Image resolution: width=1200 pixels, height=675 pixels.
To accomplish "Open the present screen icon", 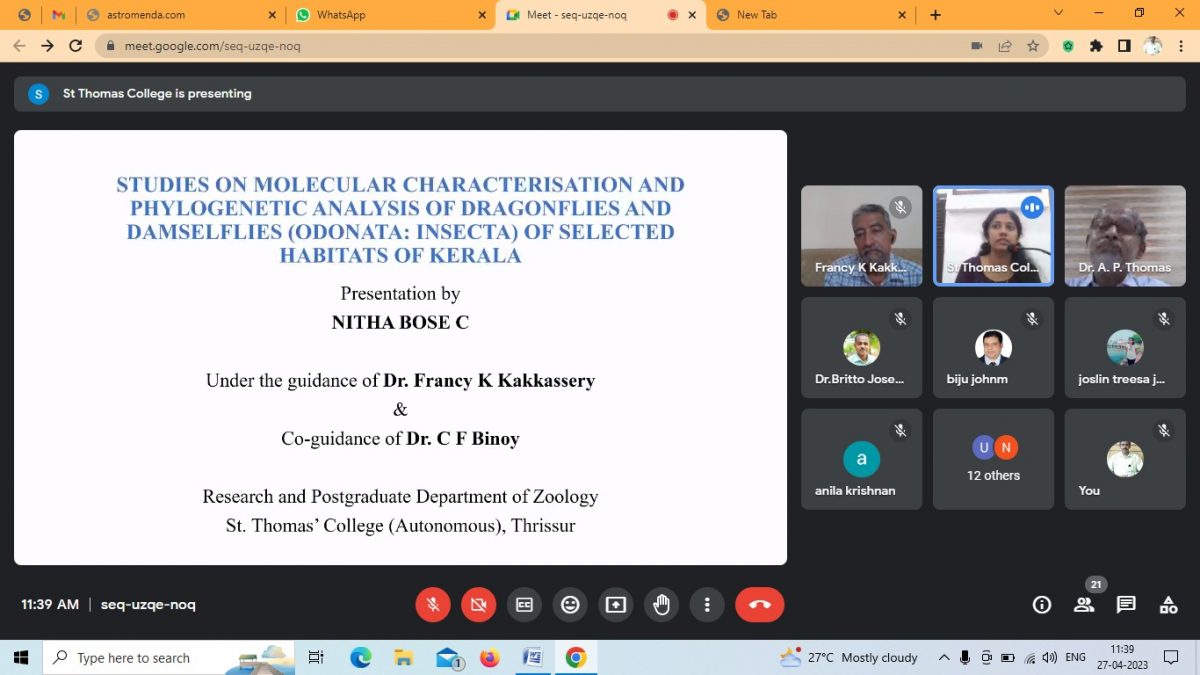I will coord(615,604).
